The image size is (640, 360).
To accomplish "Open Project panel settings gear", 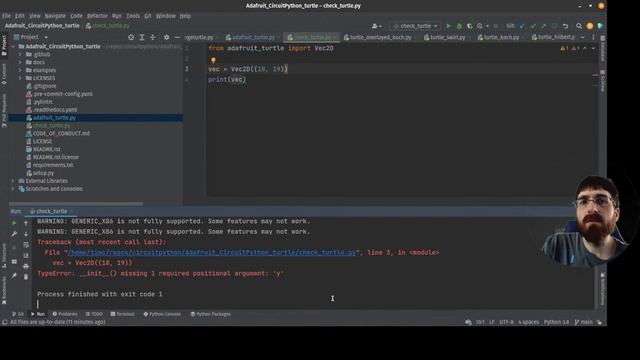I will (166, 37).
